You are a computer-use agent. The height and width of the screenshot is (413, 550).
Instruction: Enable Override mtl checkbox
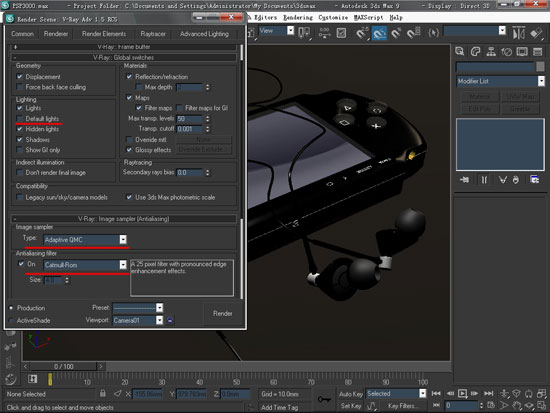point(129,139)
